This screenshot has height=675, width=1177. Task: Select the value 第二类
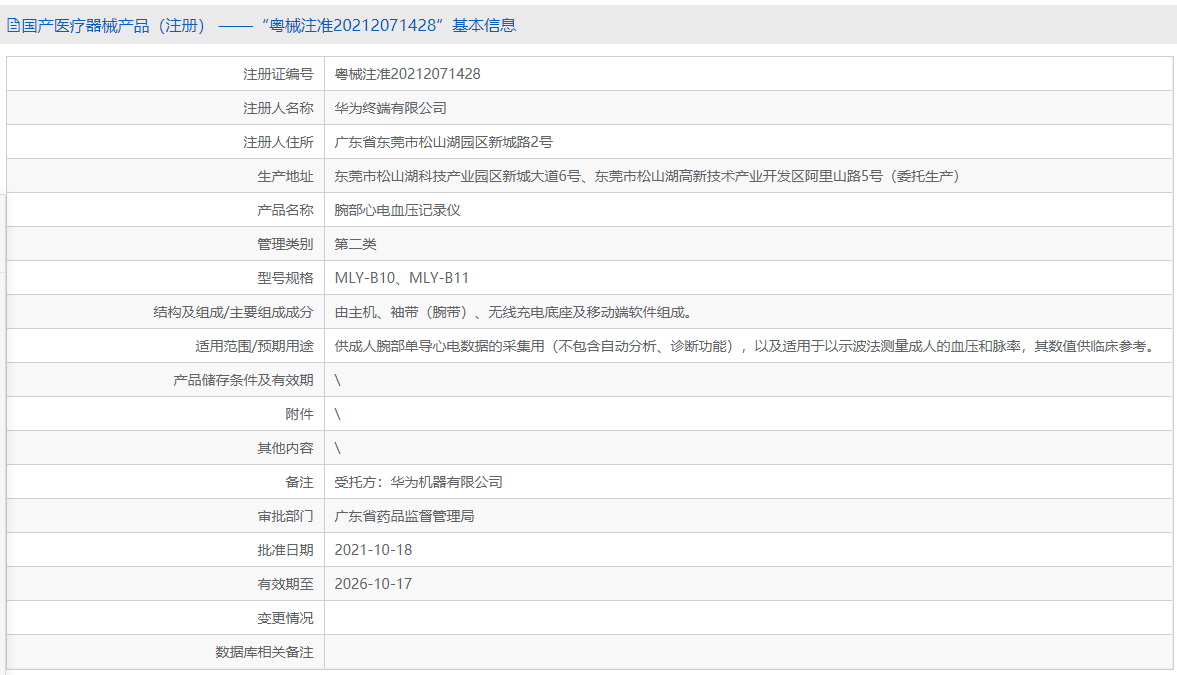tap(356, 244)
